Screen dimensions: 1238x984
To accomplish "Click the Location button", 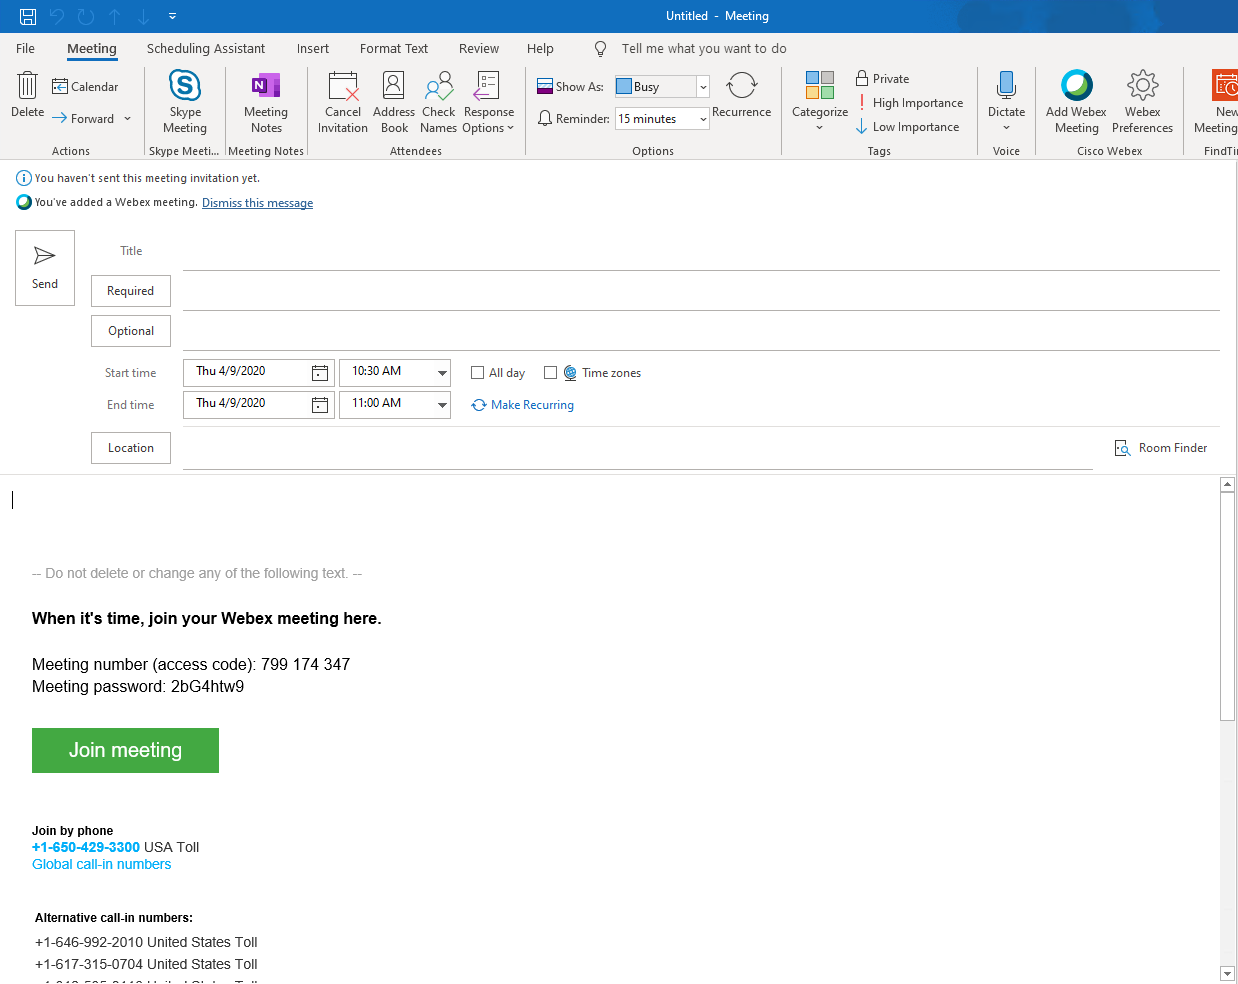I will click(x=131, y=448).
